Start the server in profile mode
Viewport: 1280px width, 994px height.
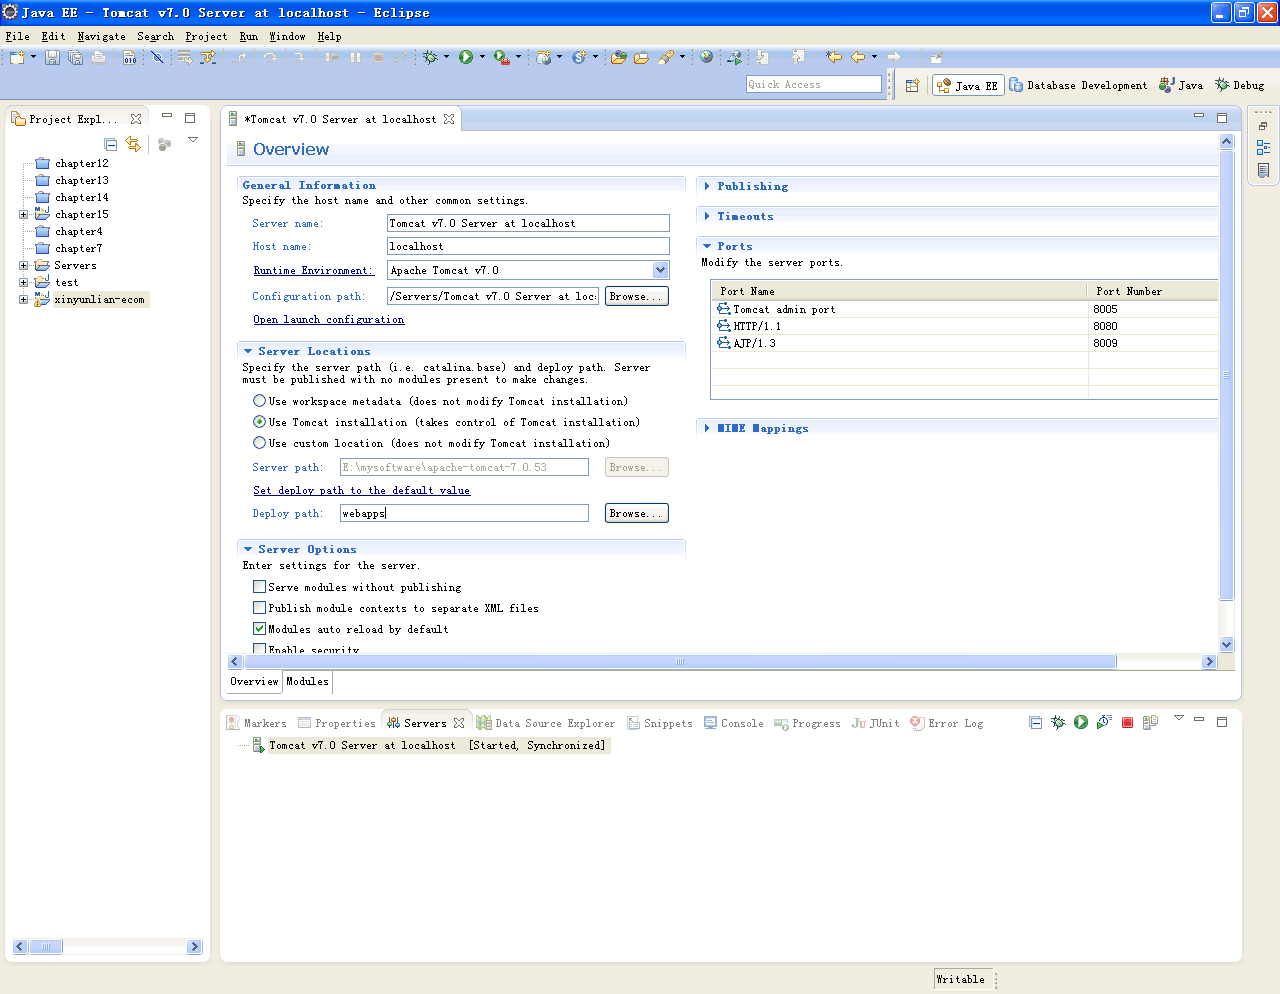pyautogui.click(x=1104, y=722)
